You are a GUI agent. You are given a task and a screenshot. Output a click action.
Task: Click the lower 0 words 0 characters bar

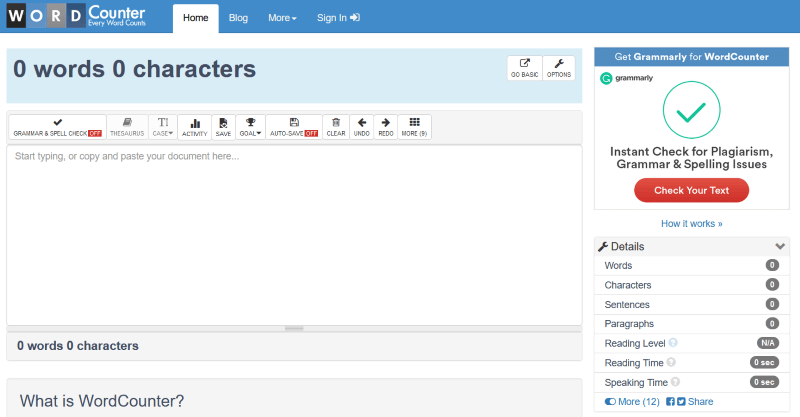(294, 346)
